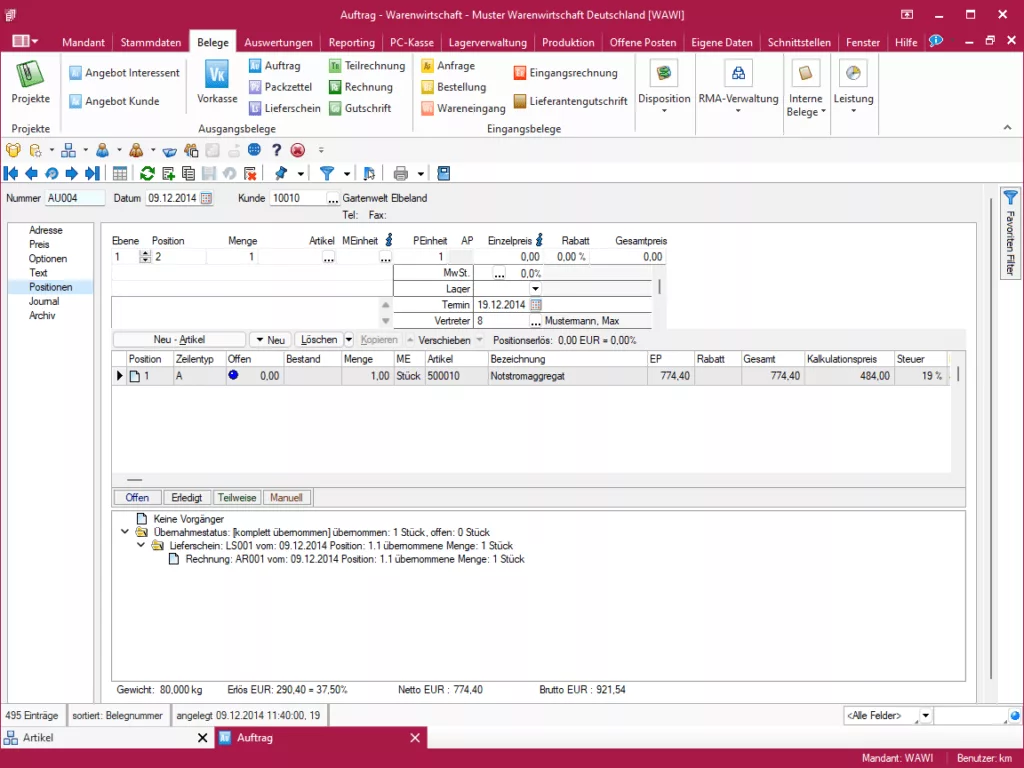
Task: Open the Datum calendar picker
Action: pos(206,198)
